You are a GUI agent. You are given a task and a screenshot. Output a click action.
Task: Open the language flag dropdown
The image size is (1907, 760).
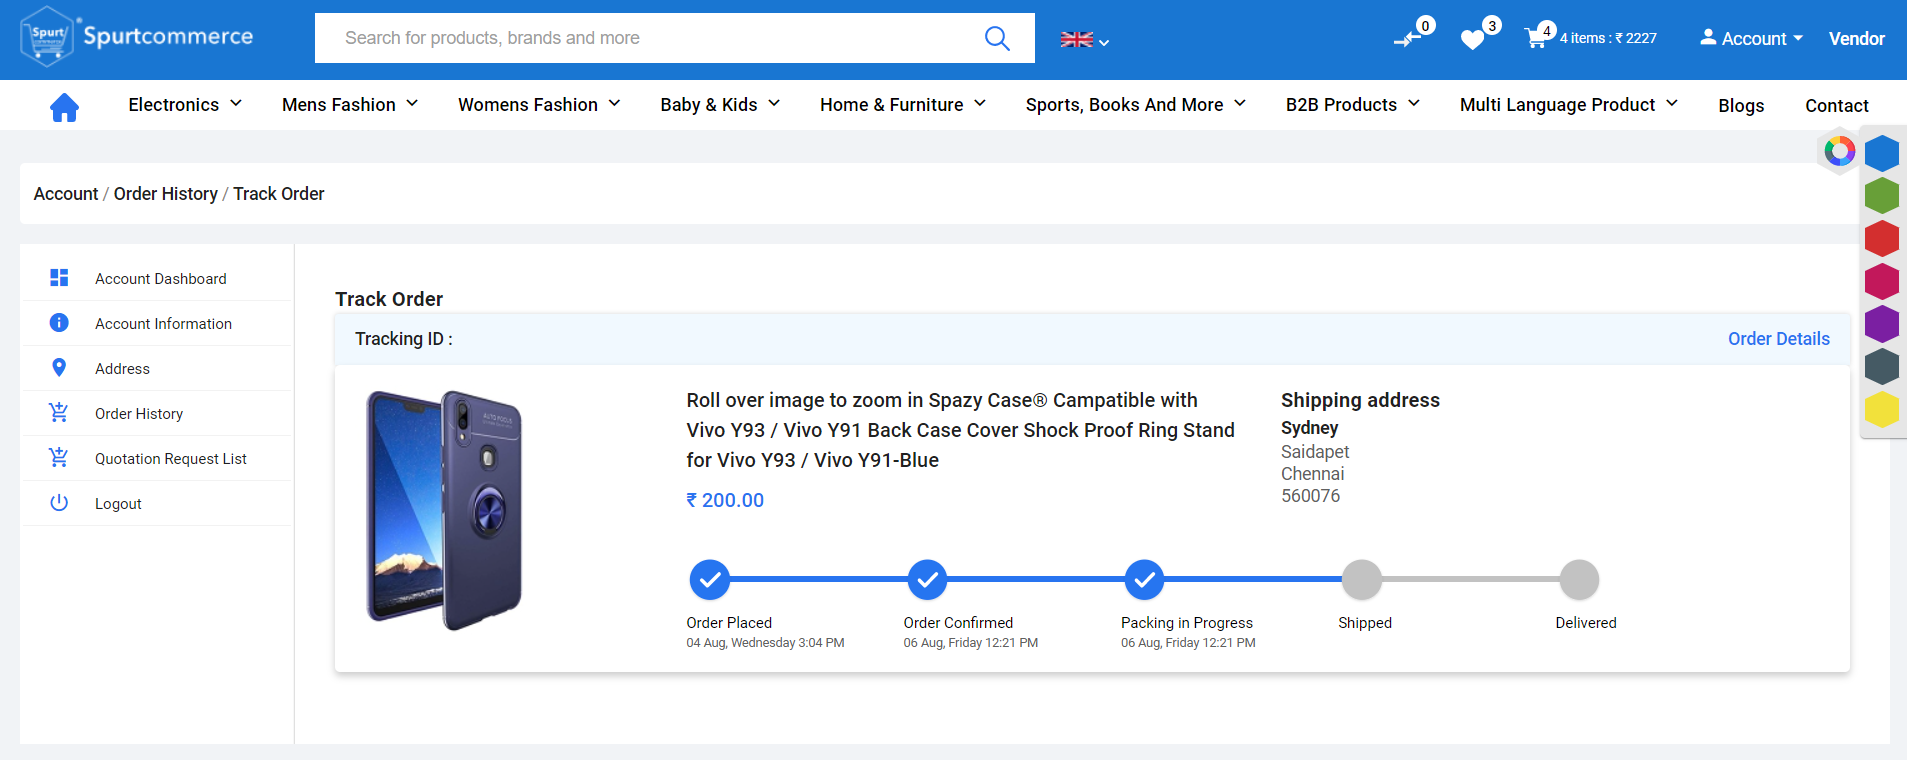pyautogui.click(x=1085, y=40)
